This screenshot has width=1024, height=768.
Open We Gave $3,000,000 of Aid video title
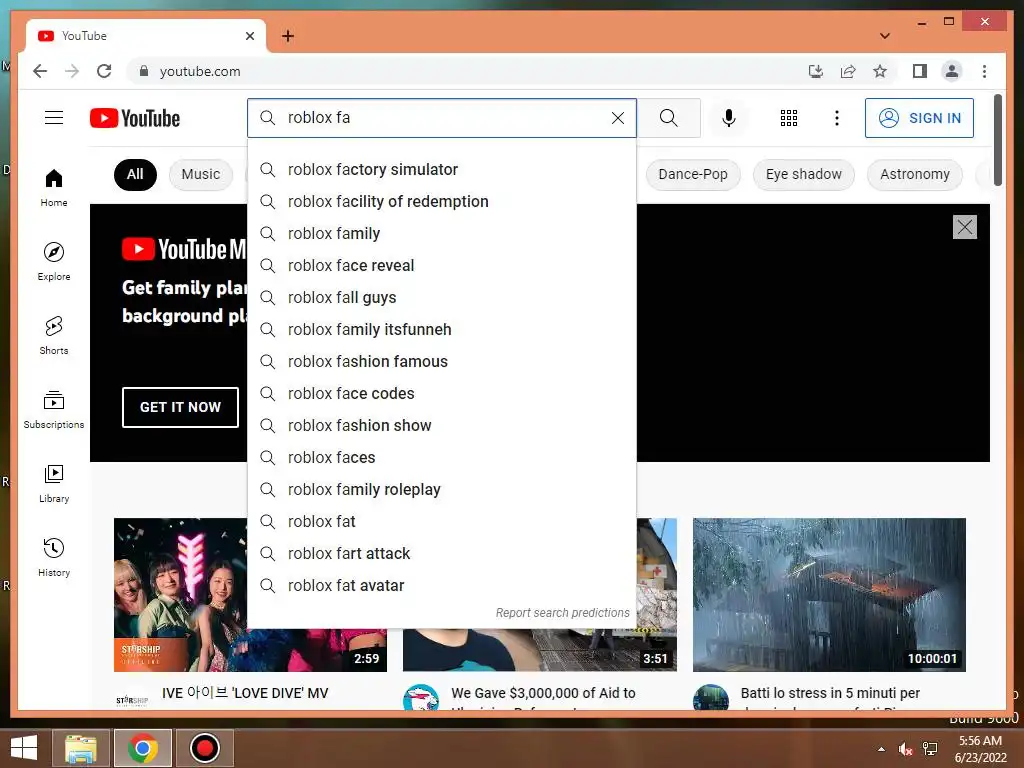click(543, 693)
